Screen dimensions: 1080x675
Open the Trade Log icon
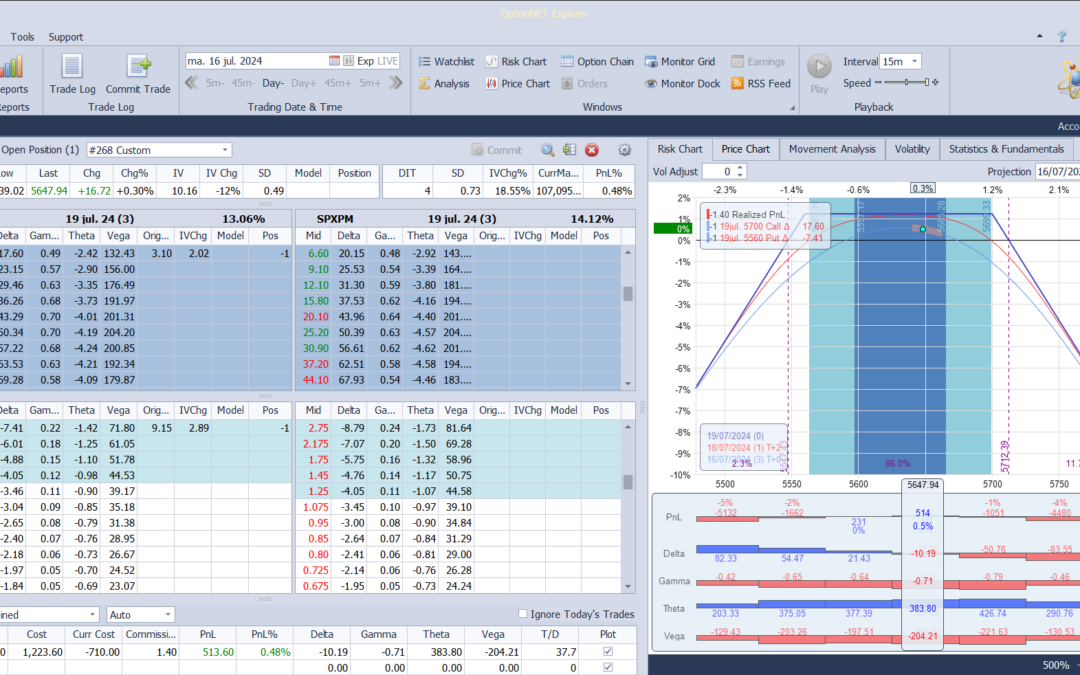72,68
